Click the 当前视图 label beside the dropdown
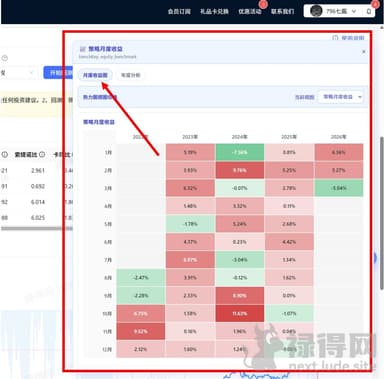The width and height of the screenshot is (384, 379). 305,97
